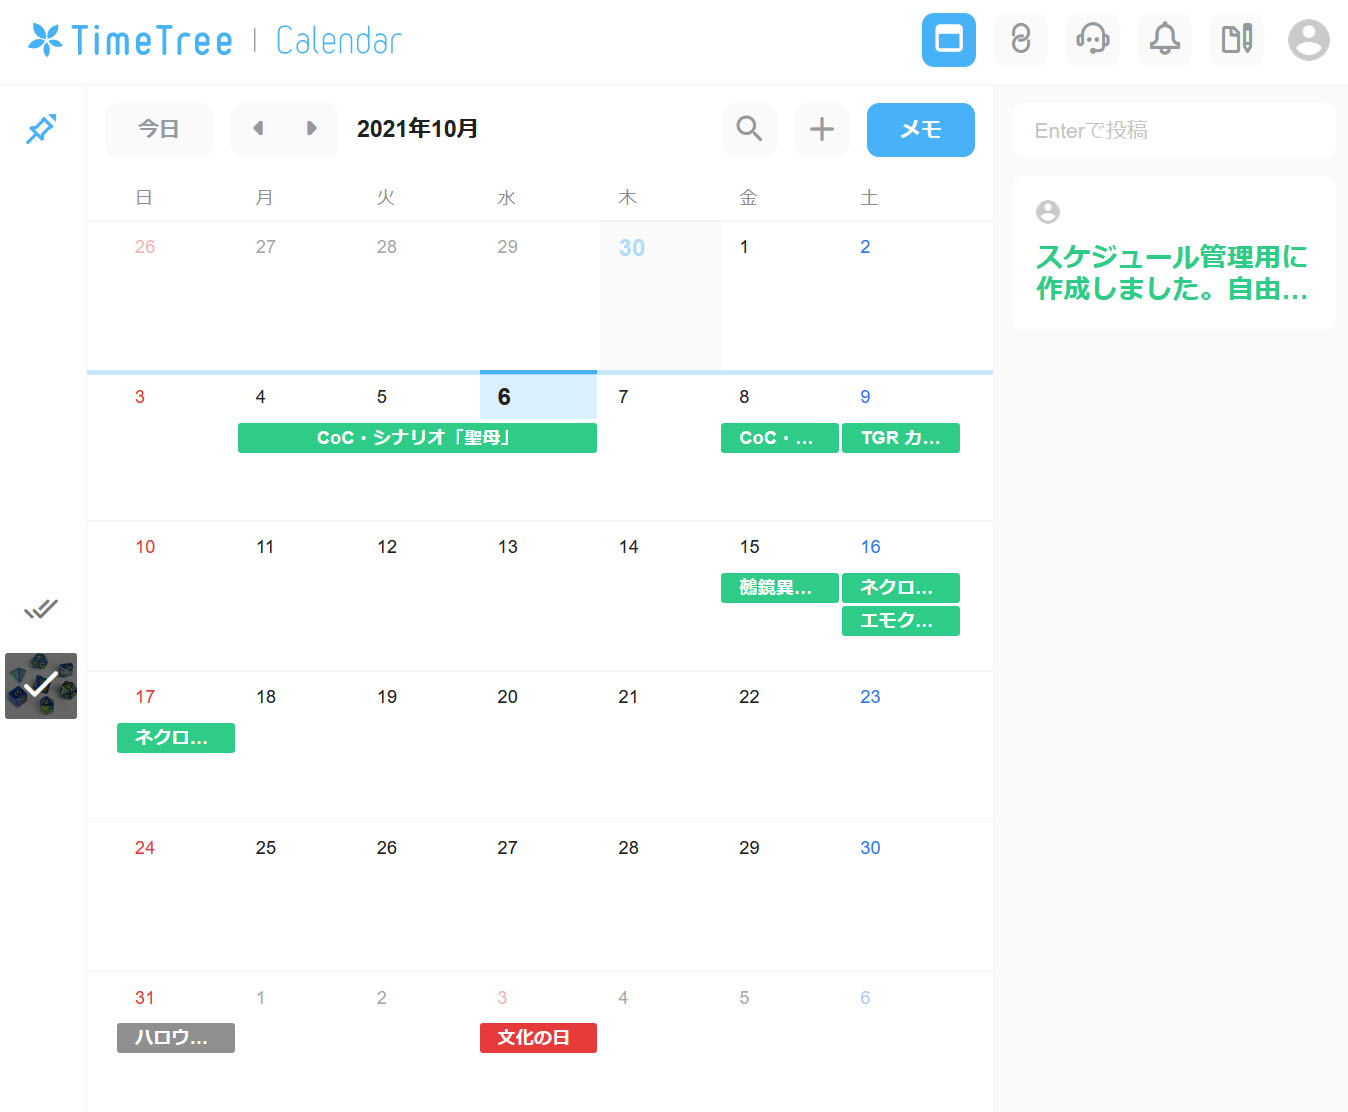Viewport: 1348px width, 1112px height.
Task: Open the user profile avatar
Action: [1309, 40]
